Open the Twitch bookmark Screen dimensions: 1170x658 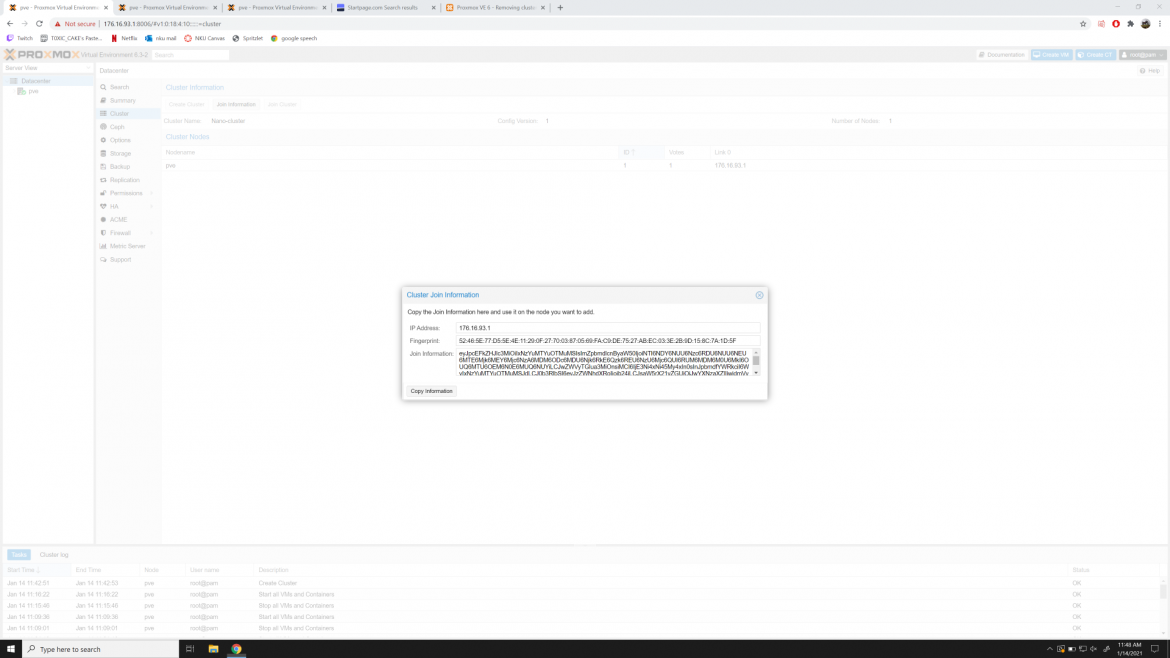pyautogui.click(x=20, y=38)
